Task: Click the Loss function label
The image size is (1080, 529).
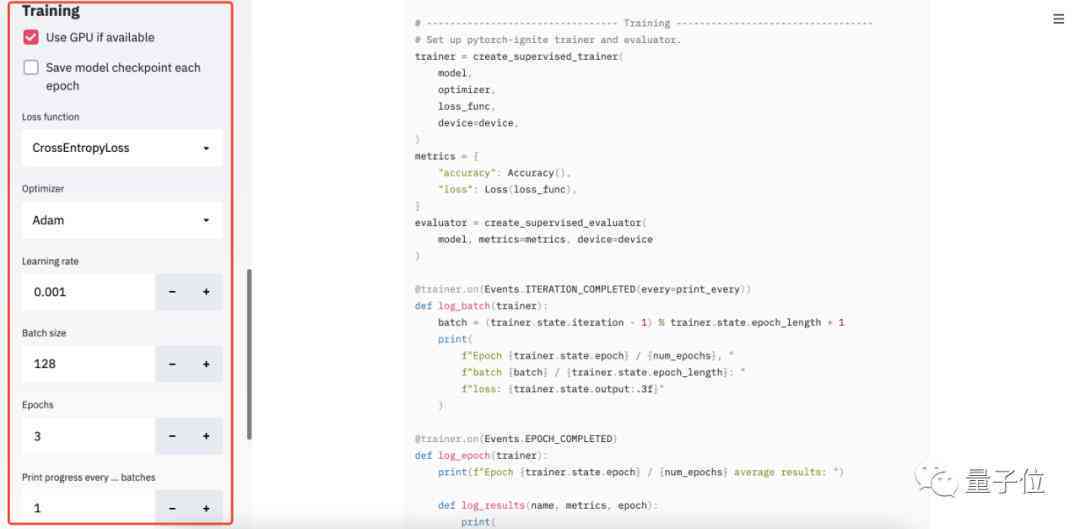Action: [x=50, y=117]
